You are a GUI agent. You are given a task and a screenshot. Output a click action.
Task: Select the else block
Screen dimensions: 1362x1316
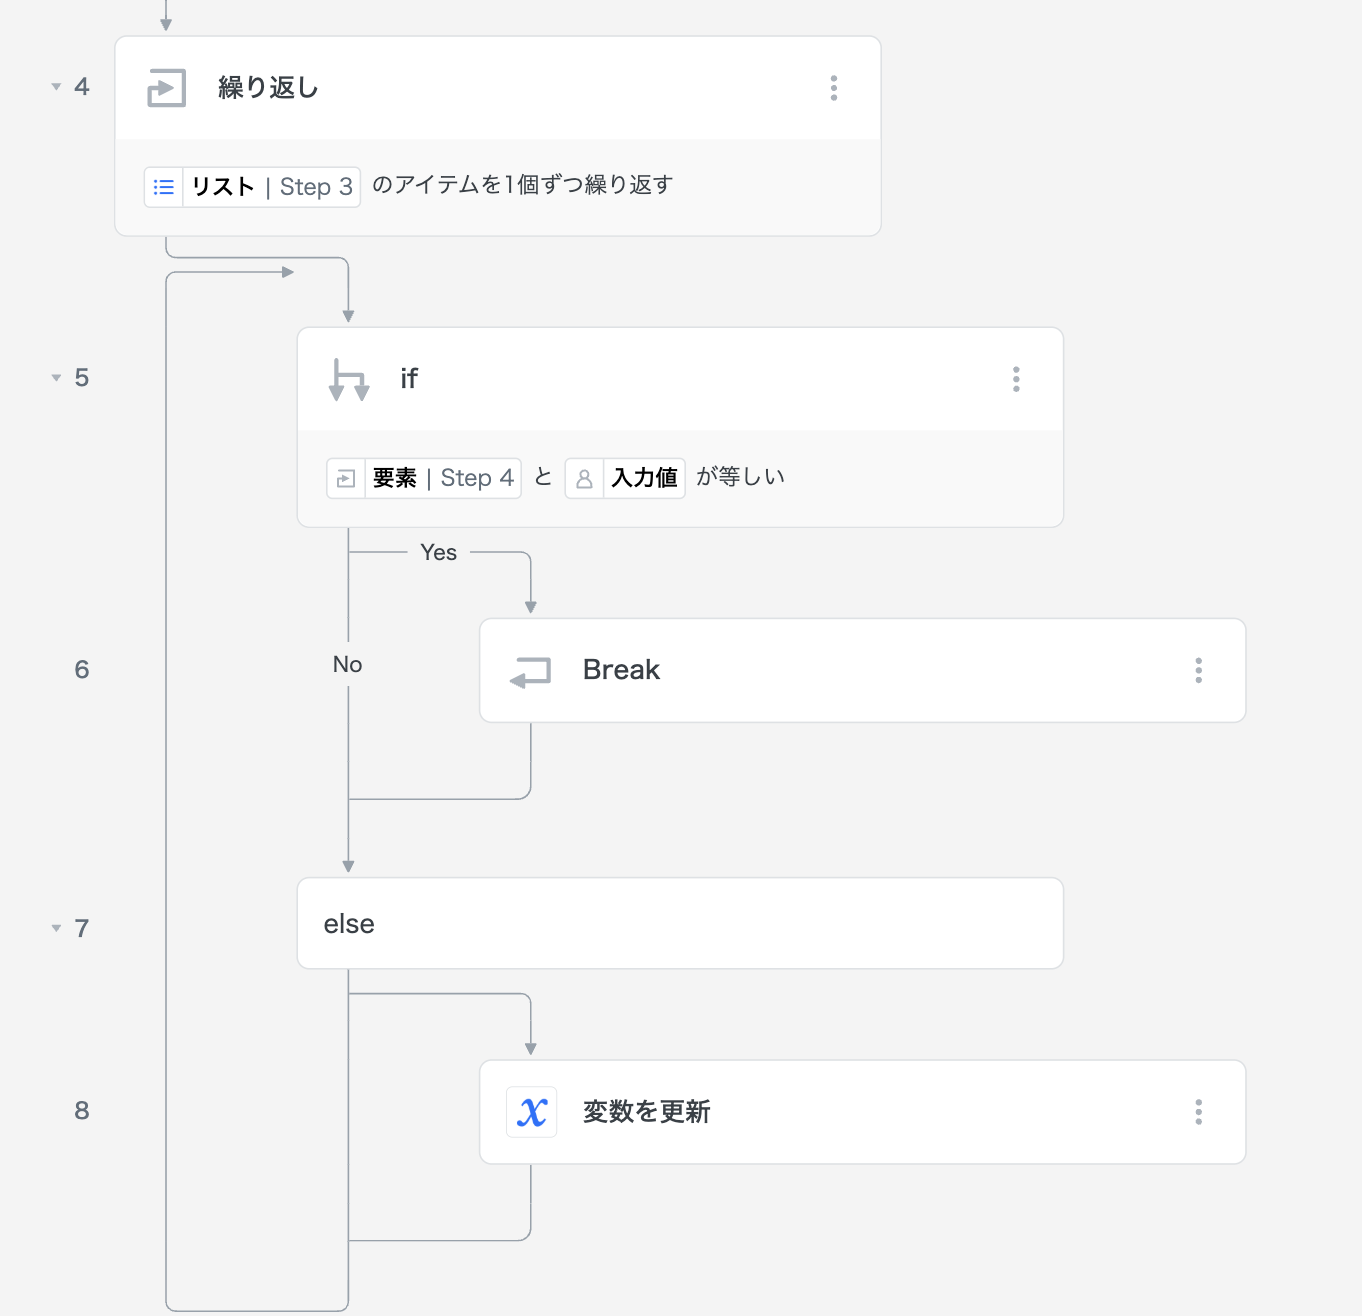tap(680, 923)
